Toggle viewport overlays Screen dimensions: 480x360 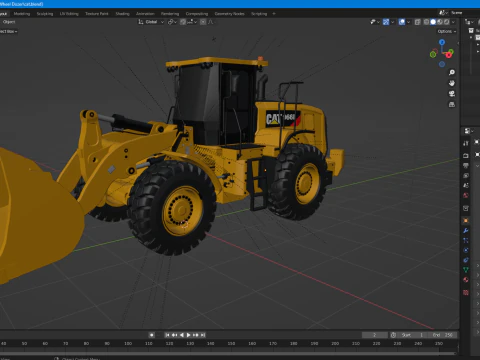tap(402, 22)
